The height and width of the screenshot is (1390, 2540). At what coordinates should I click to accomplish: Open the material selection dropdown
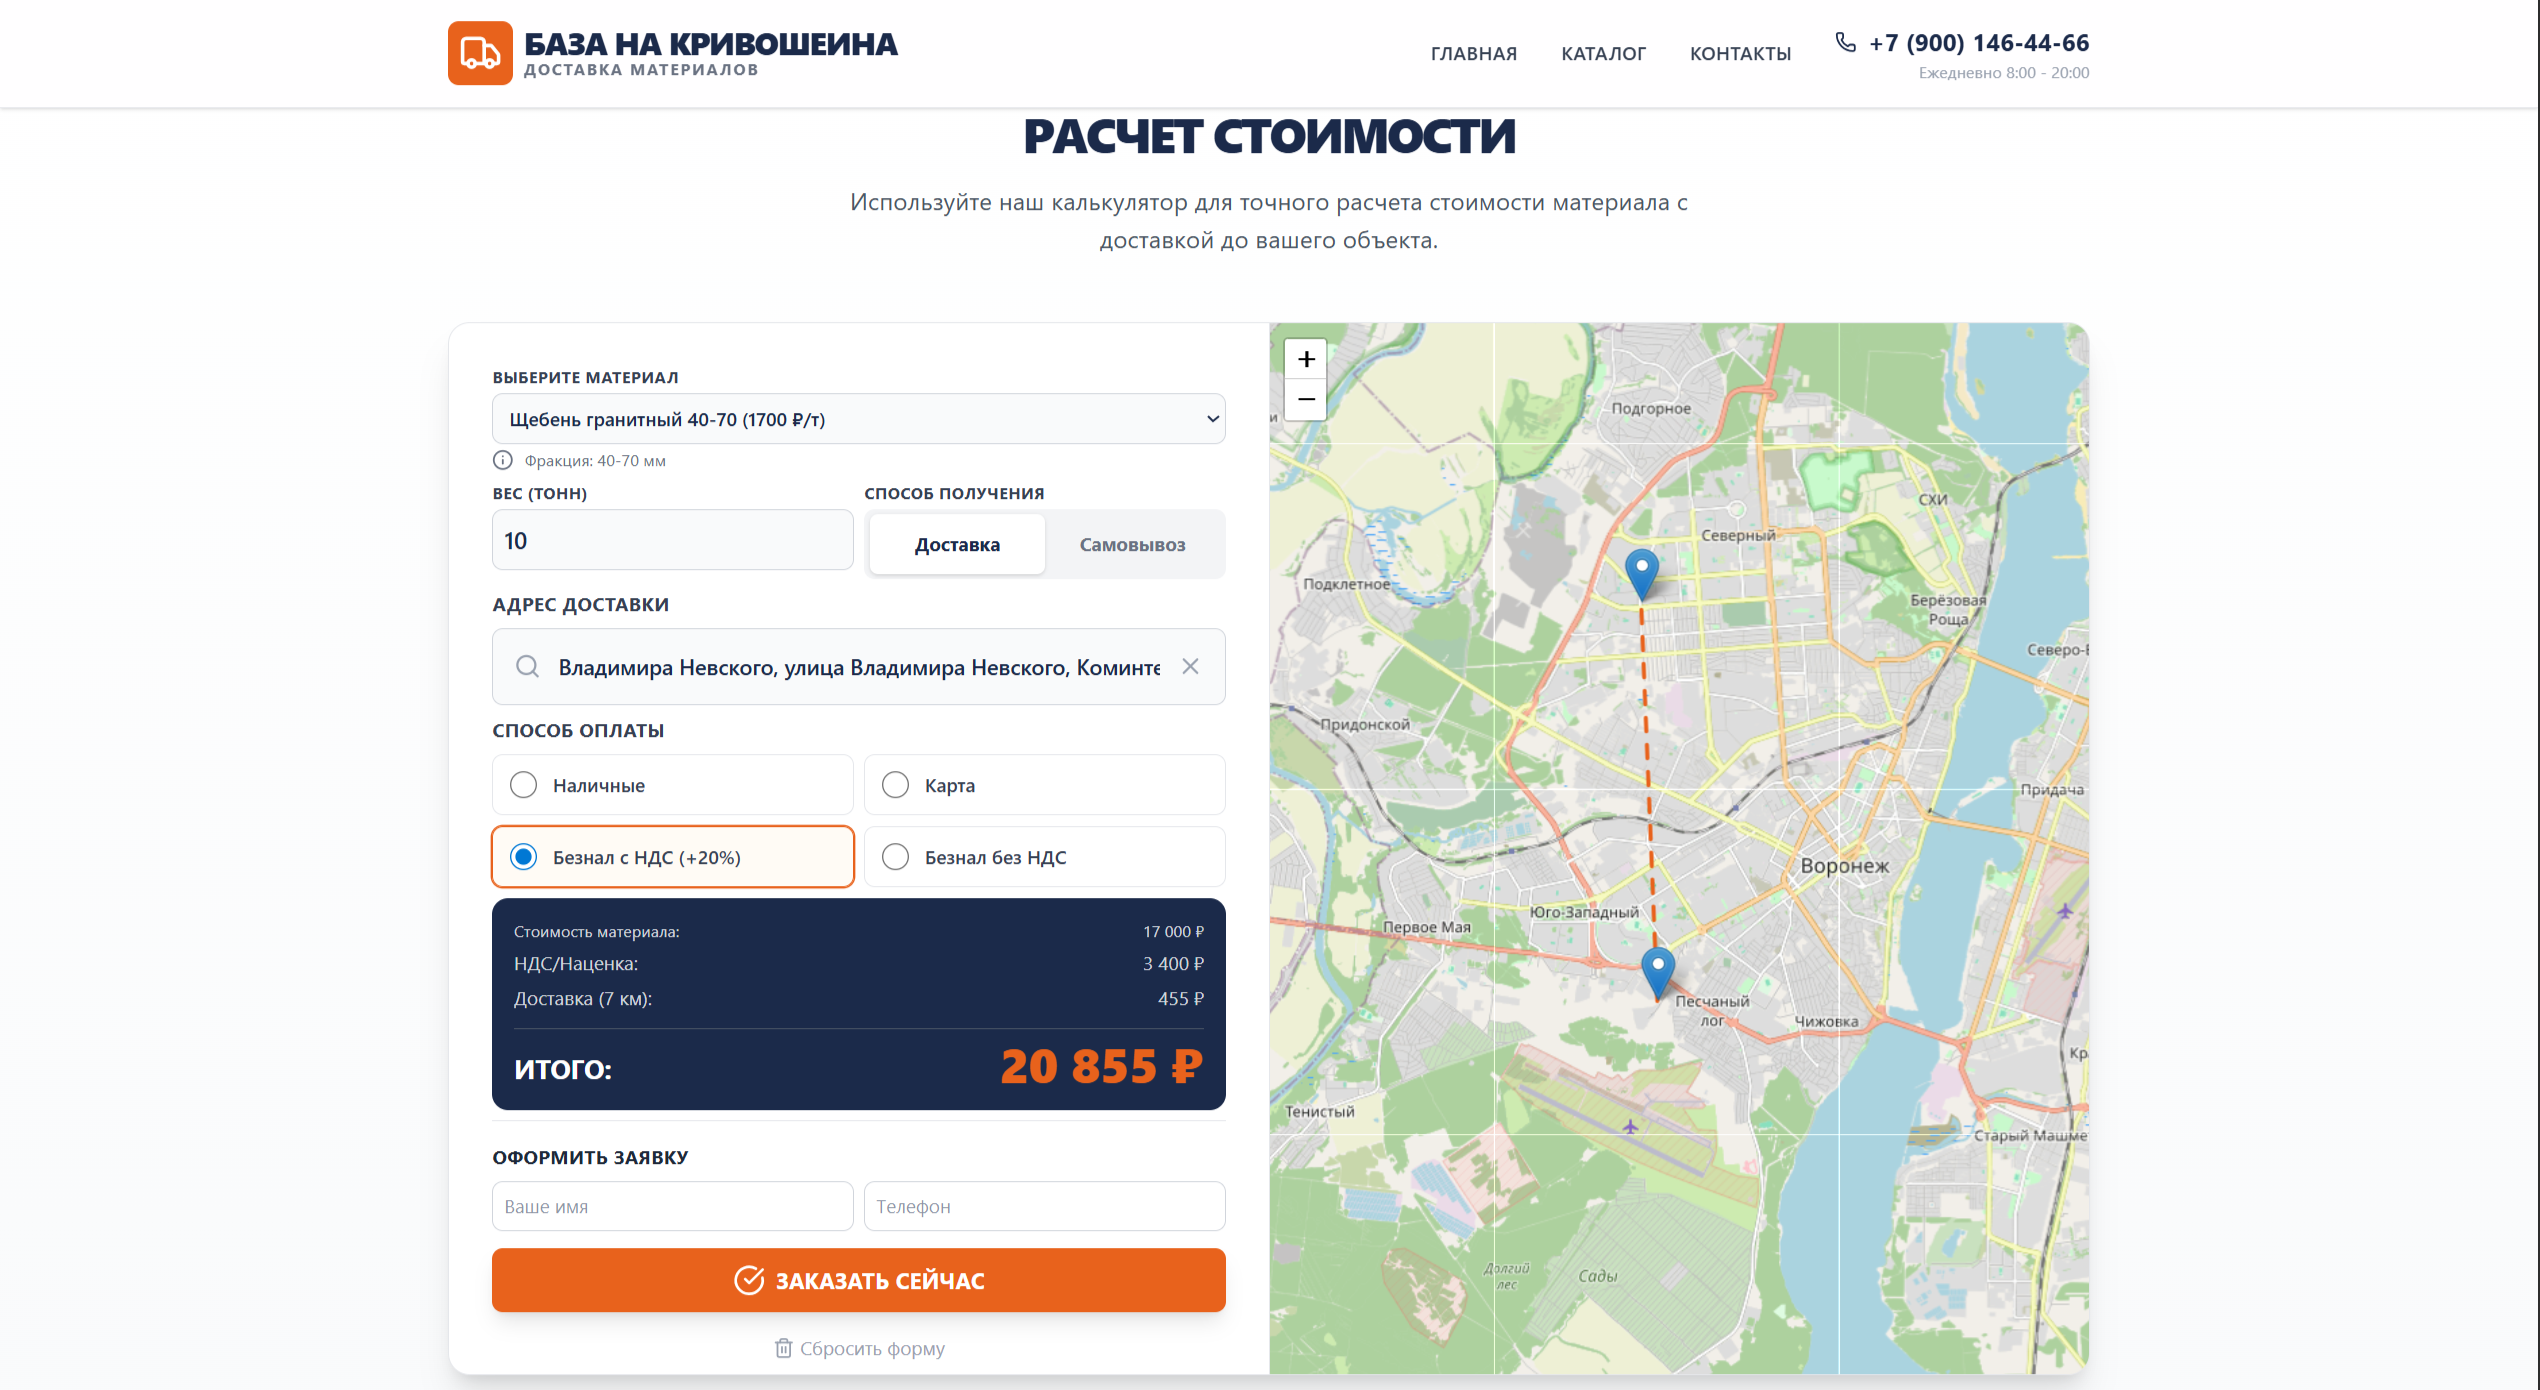(858, 419)
